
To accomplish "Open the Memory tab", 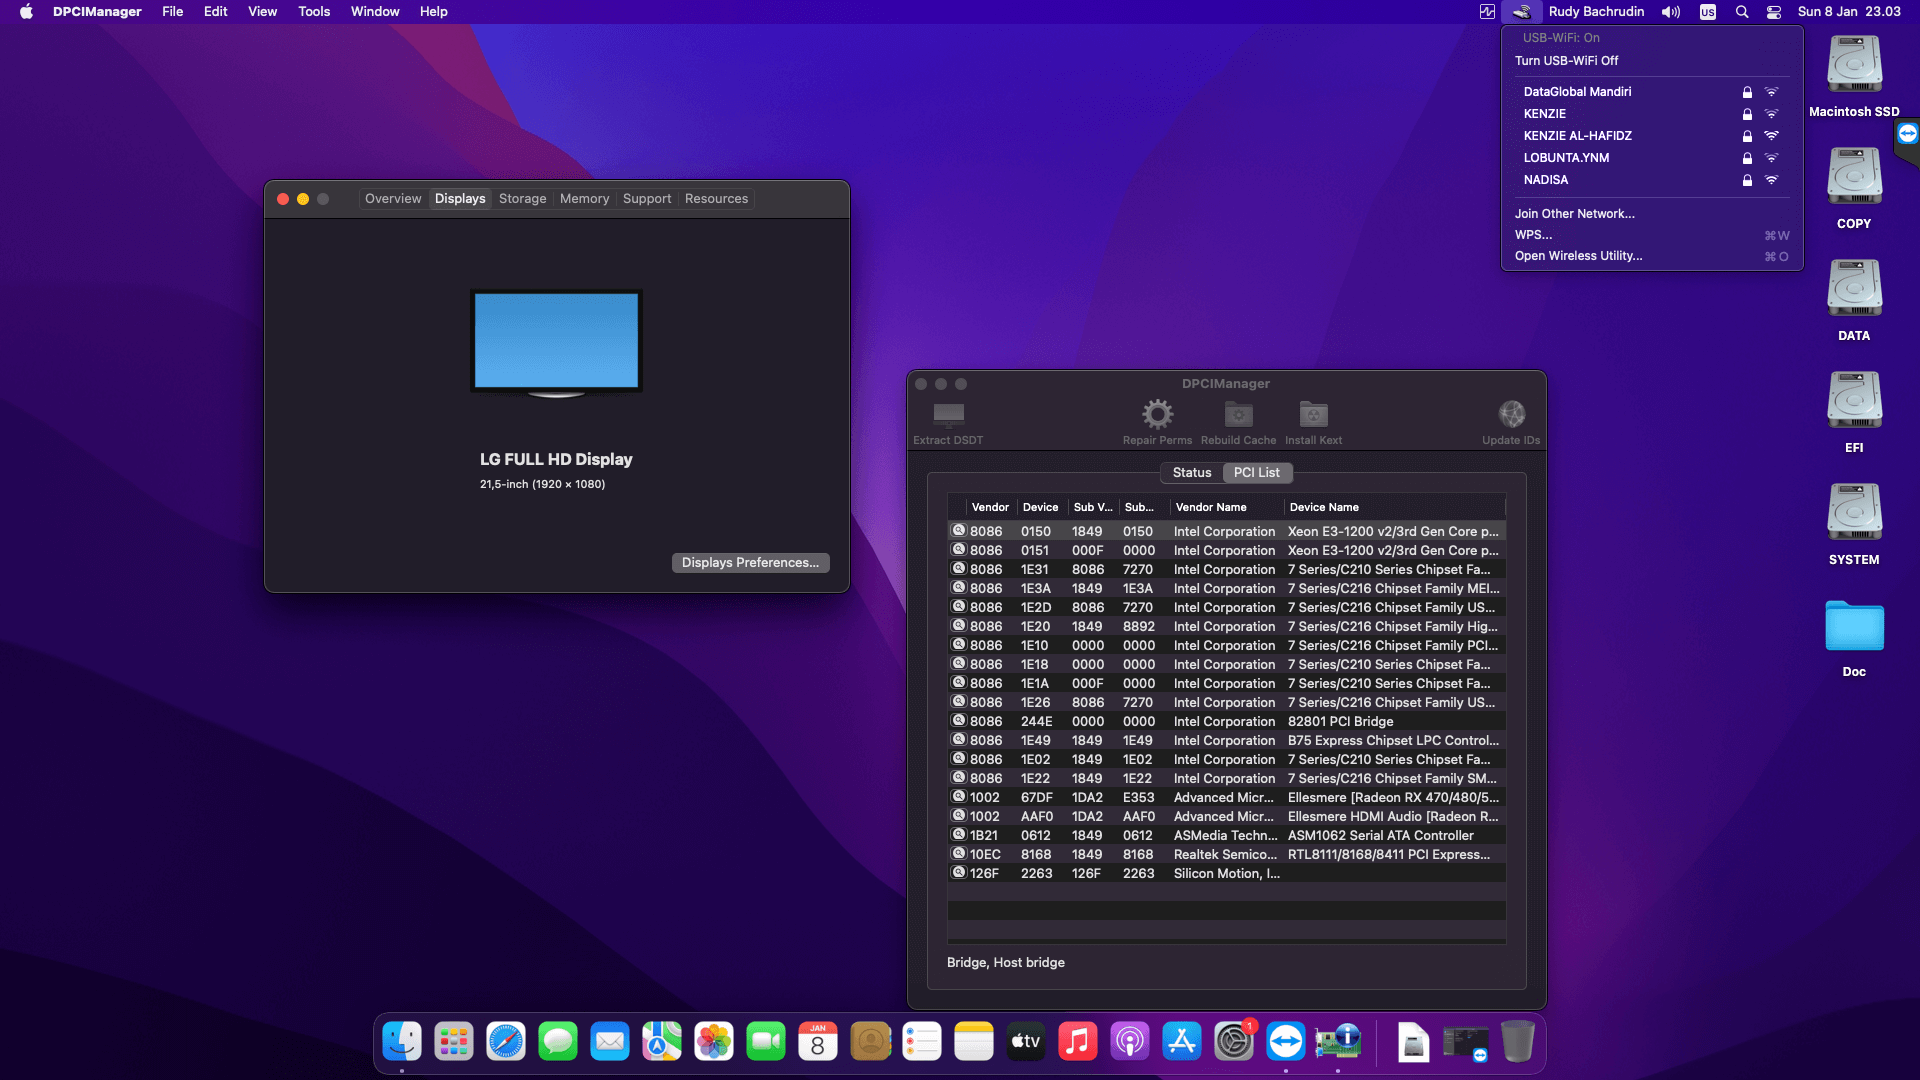I will coord(585,199).
